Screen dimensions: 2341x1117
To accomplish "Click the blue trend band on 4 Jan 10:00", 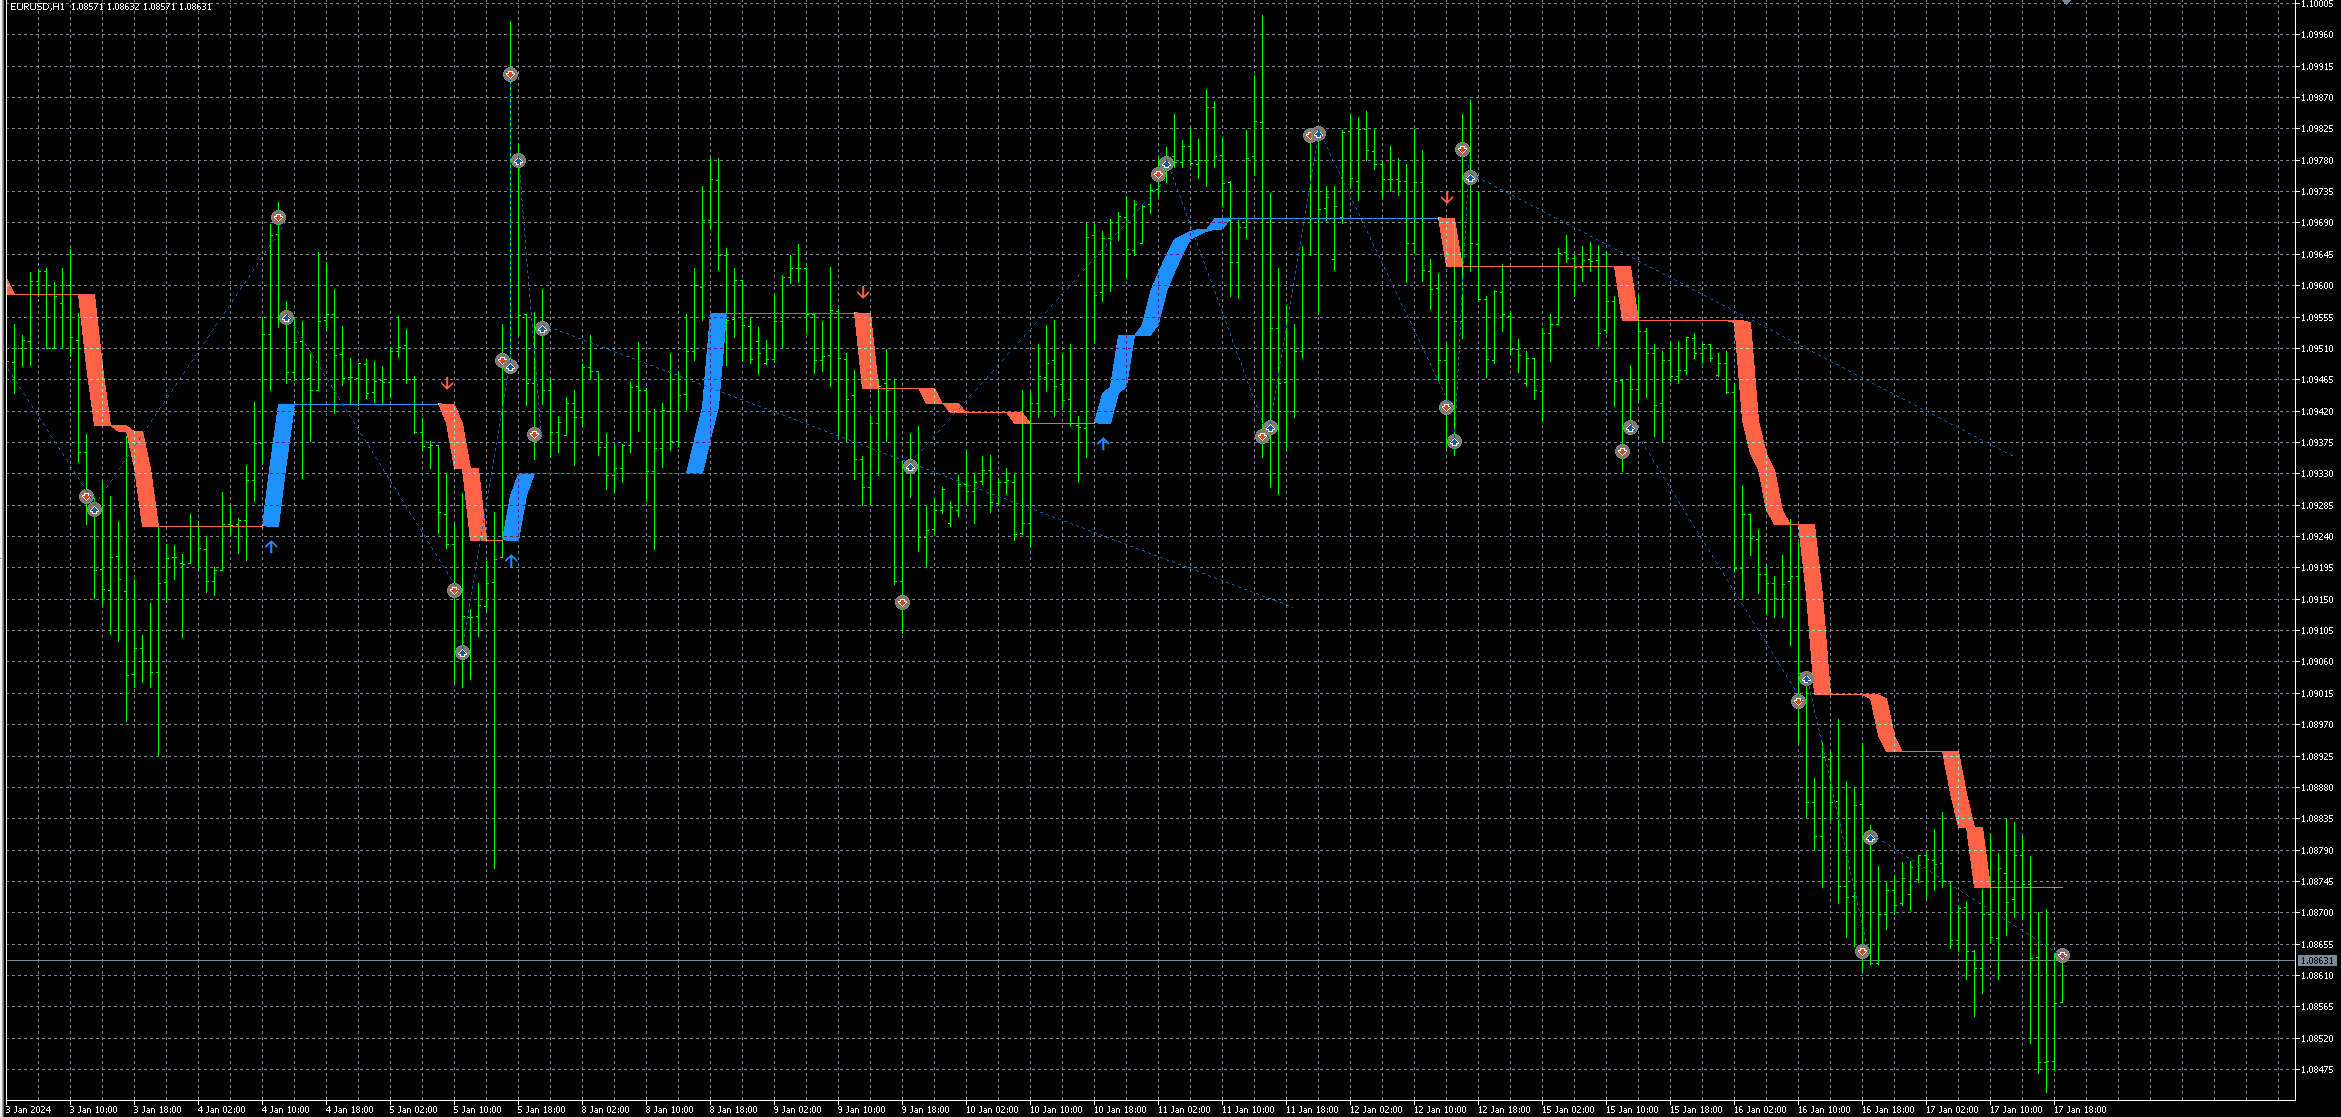I will [279, 465].
